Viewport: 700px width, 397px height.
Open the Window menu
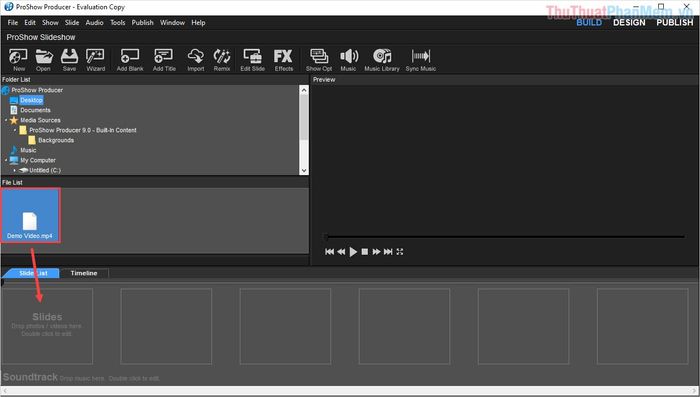[x=172, y=22]
